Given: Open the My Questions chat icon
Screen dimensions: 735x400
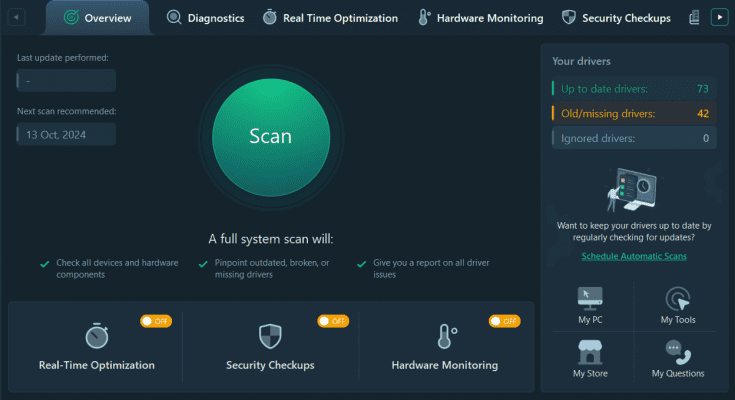Looking at the screenshot, I should [678, 352].
